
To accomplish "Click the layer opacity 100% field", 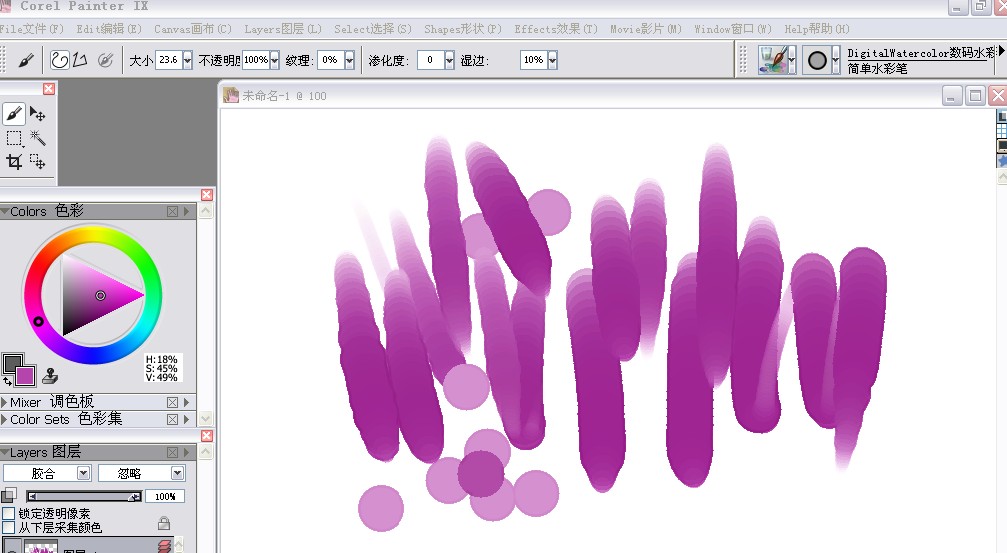I will tap(165, 496).
